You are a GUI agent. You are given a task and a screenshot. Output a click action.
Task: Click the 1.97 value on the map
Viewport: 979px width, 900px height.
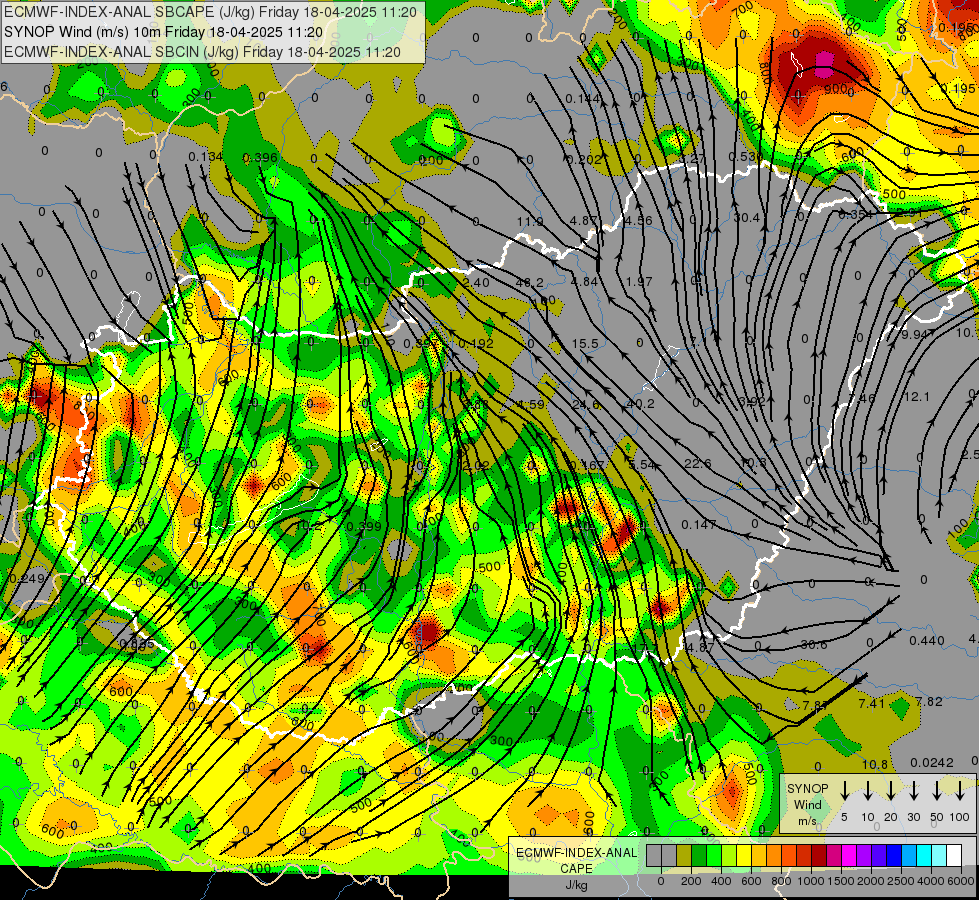(639, 281)
